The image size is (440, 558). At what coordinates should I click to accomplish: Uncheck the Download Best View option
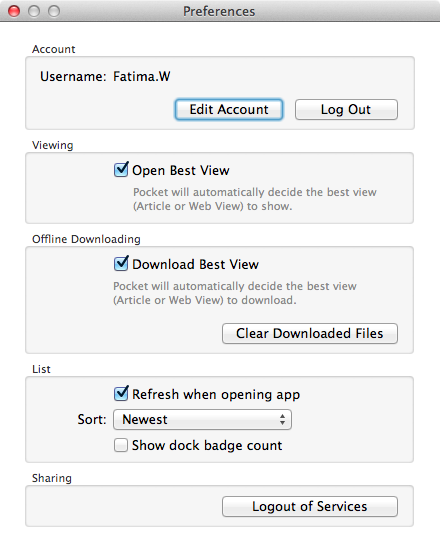tap(121, 264)
